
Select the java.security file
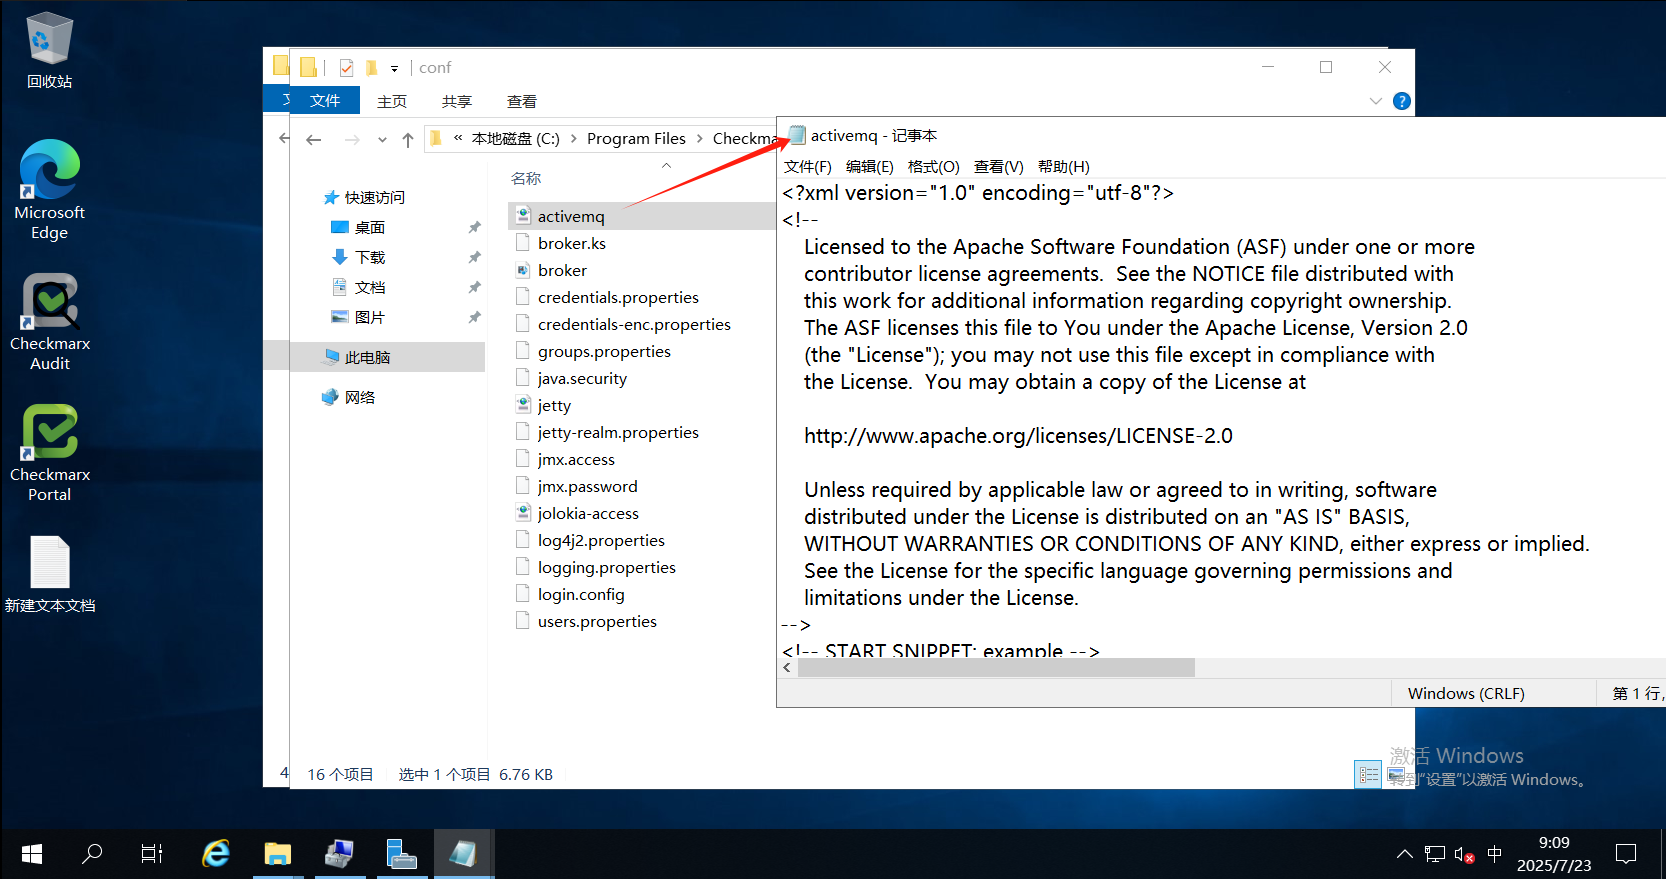(582, 379)
